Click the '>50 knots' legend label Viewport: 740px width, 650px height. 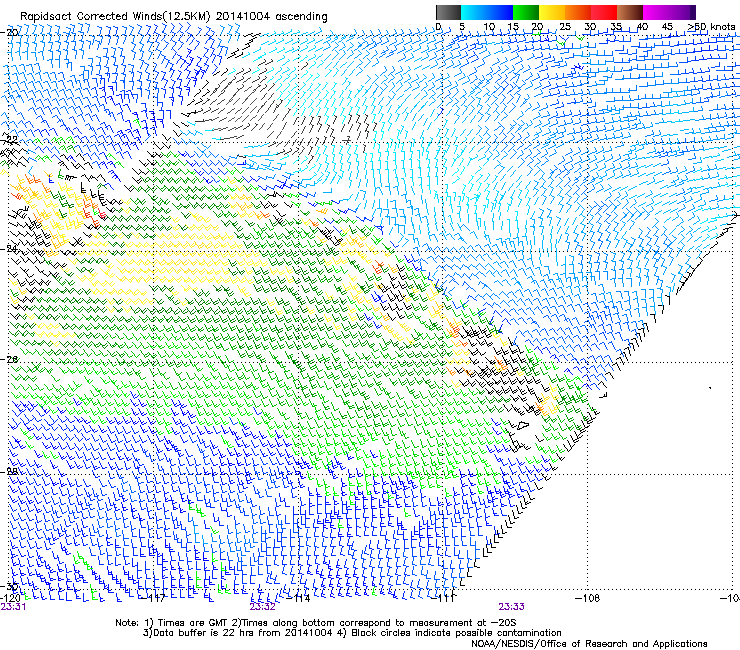pos(711,27)
